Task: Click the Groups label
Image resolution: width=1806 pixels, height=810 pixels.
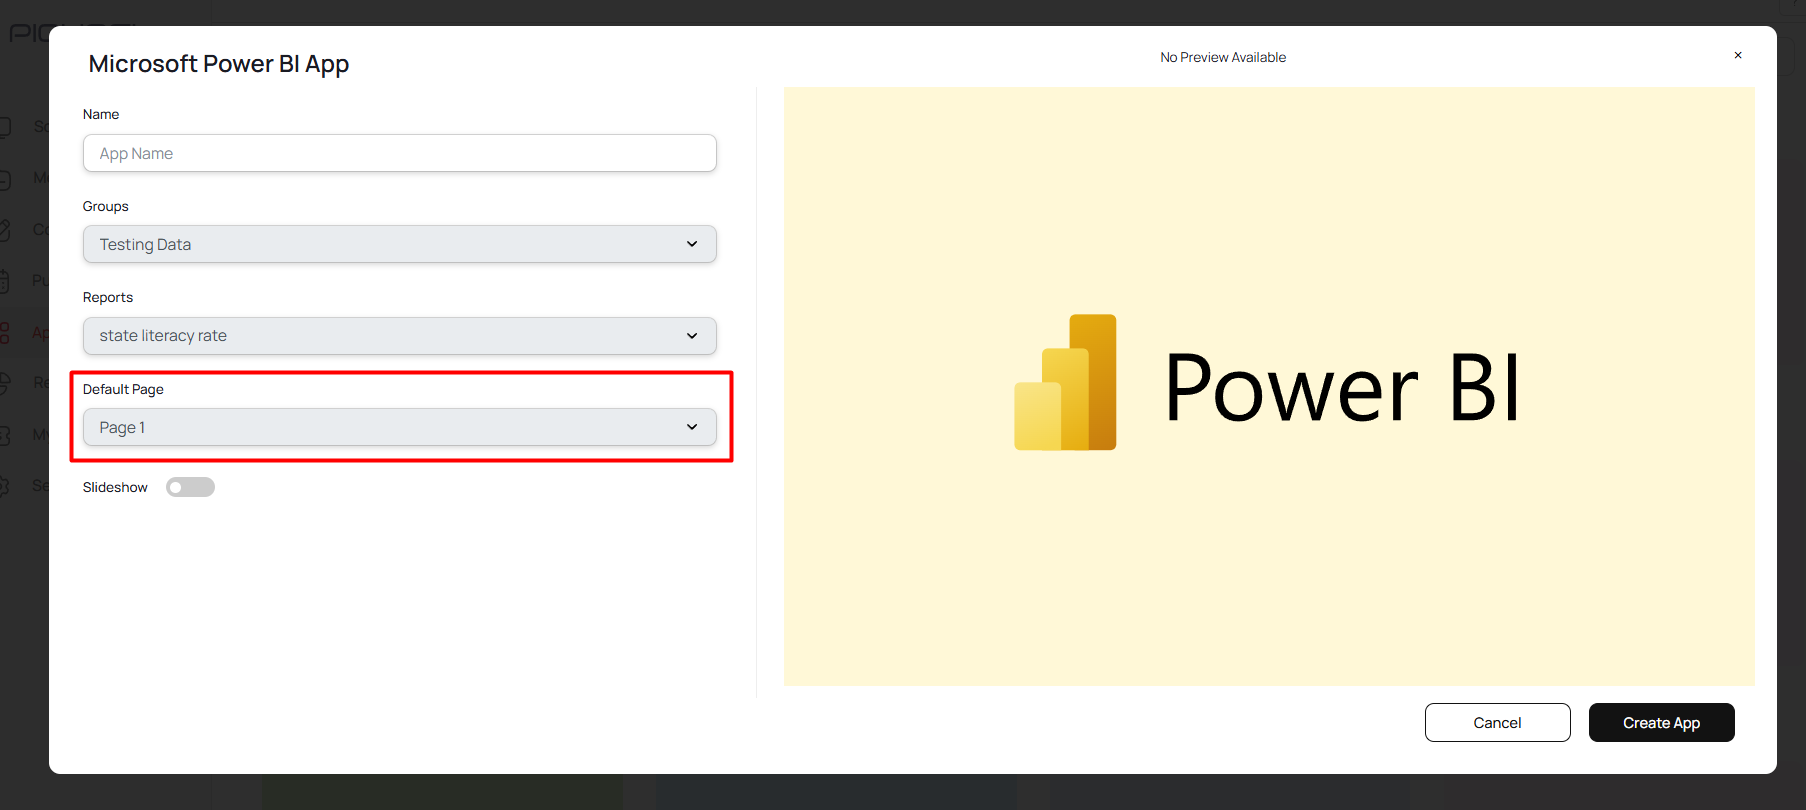Action: (106, 206)
